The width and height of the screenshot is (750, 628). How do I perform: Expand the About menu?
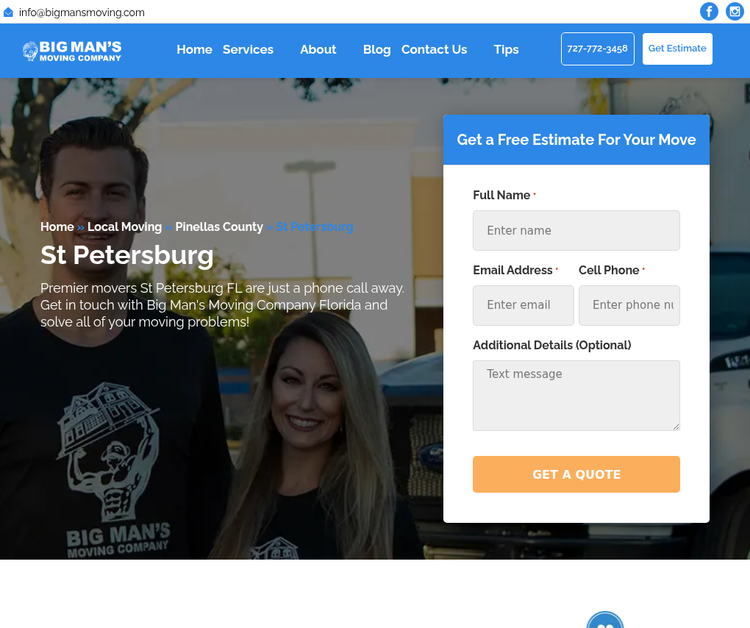pos(318,50)
